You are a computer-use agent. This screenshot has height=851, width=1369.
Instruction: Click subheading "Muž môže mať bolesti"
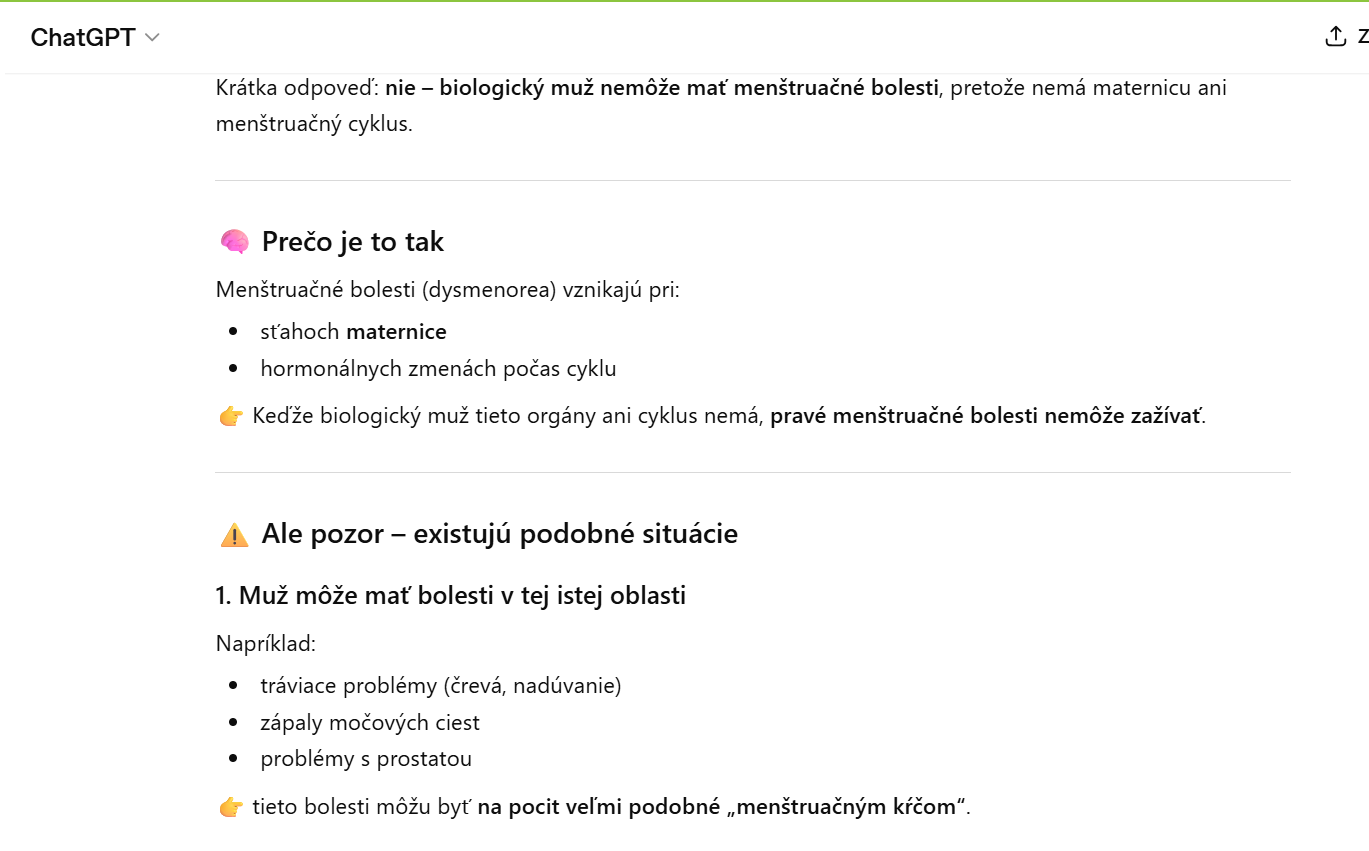coord(450,596)
